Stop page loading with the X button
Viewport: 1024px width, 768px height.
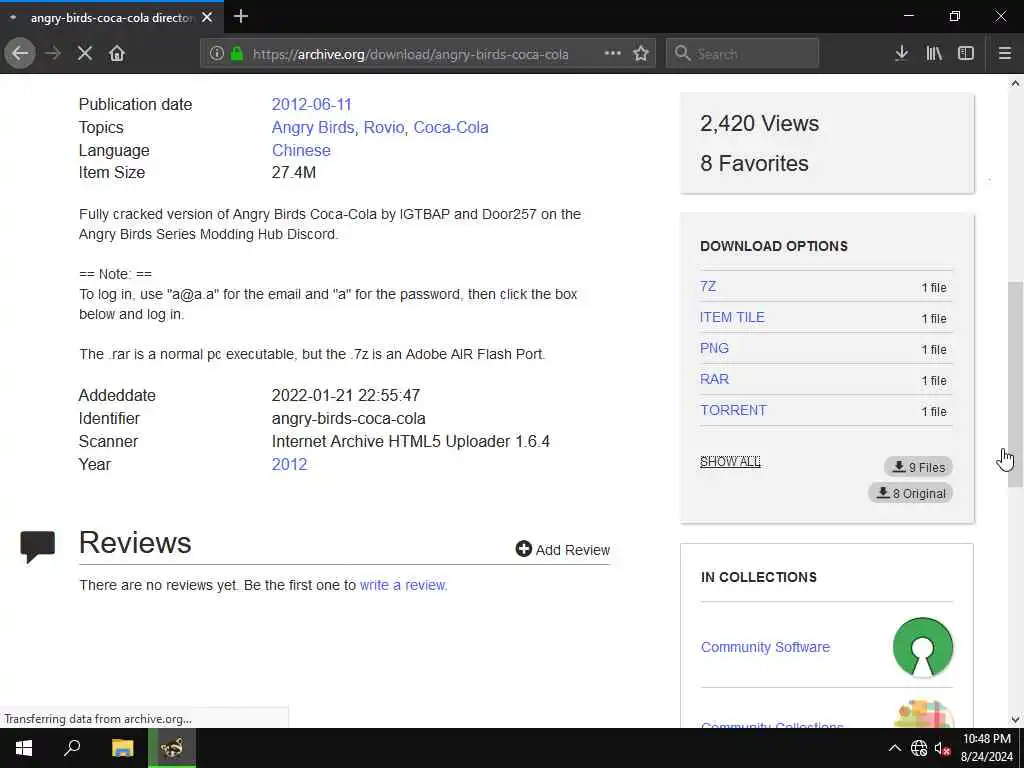click(x=85, y=54)
